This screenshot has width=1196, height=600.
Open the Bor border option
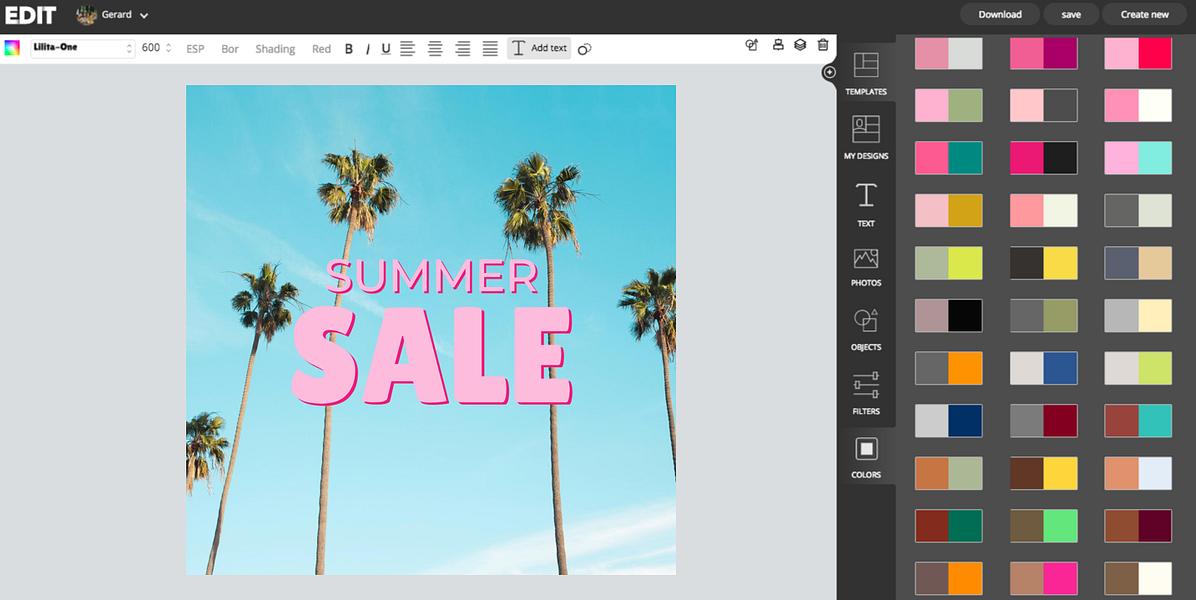230,49
